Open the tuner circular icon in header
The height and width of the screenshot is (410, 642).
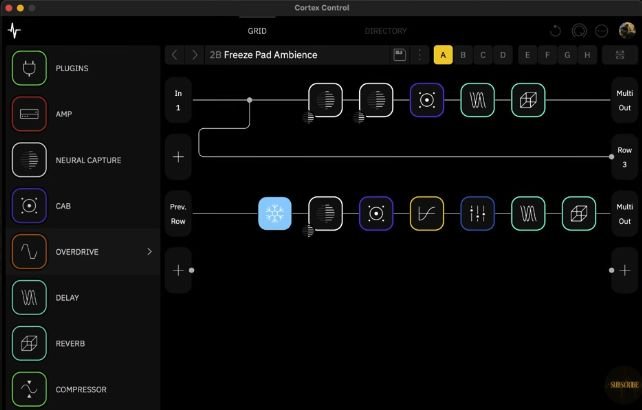coord(579,31)
